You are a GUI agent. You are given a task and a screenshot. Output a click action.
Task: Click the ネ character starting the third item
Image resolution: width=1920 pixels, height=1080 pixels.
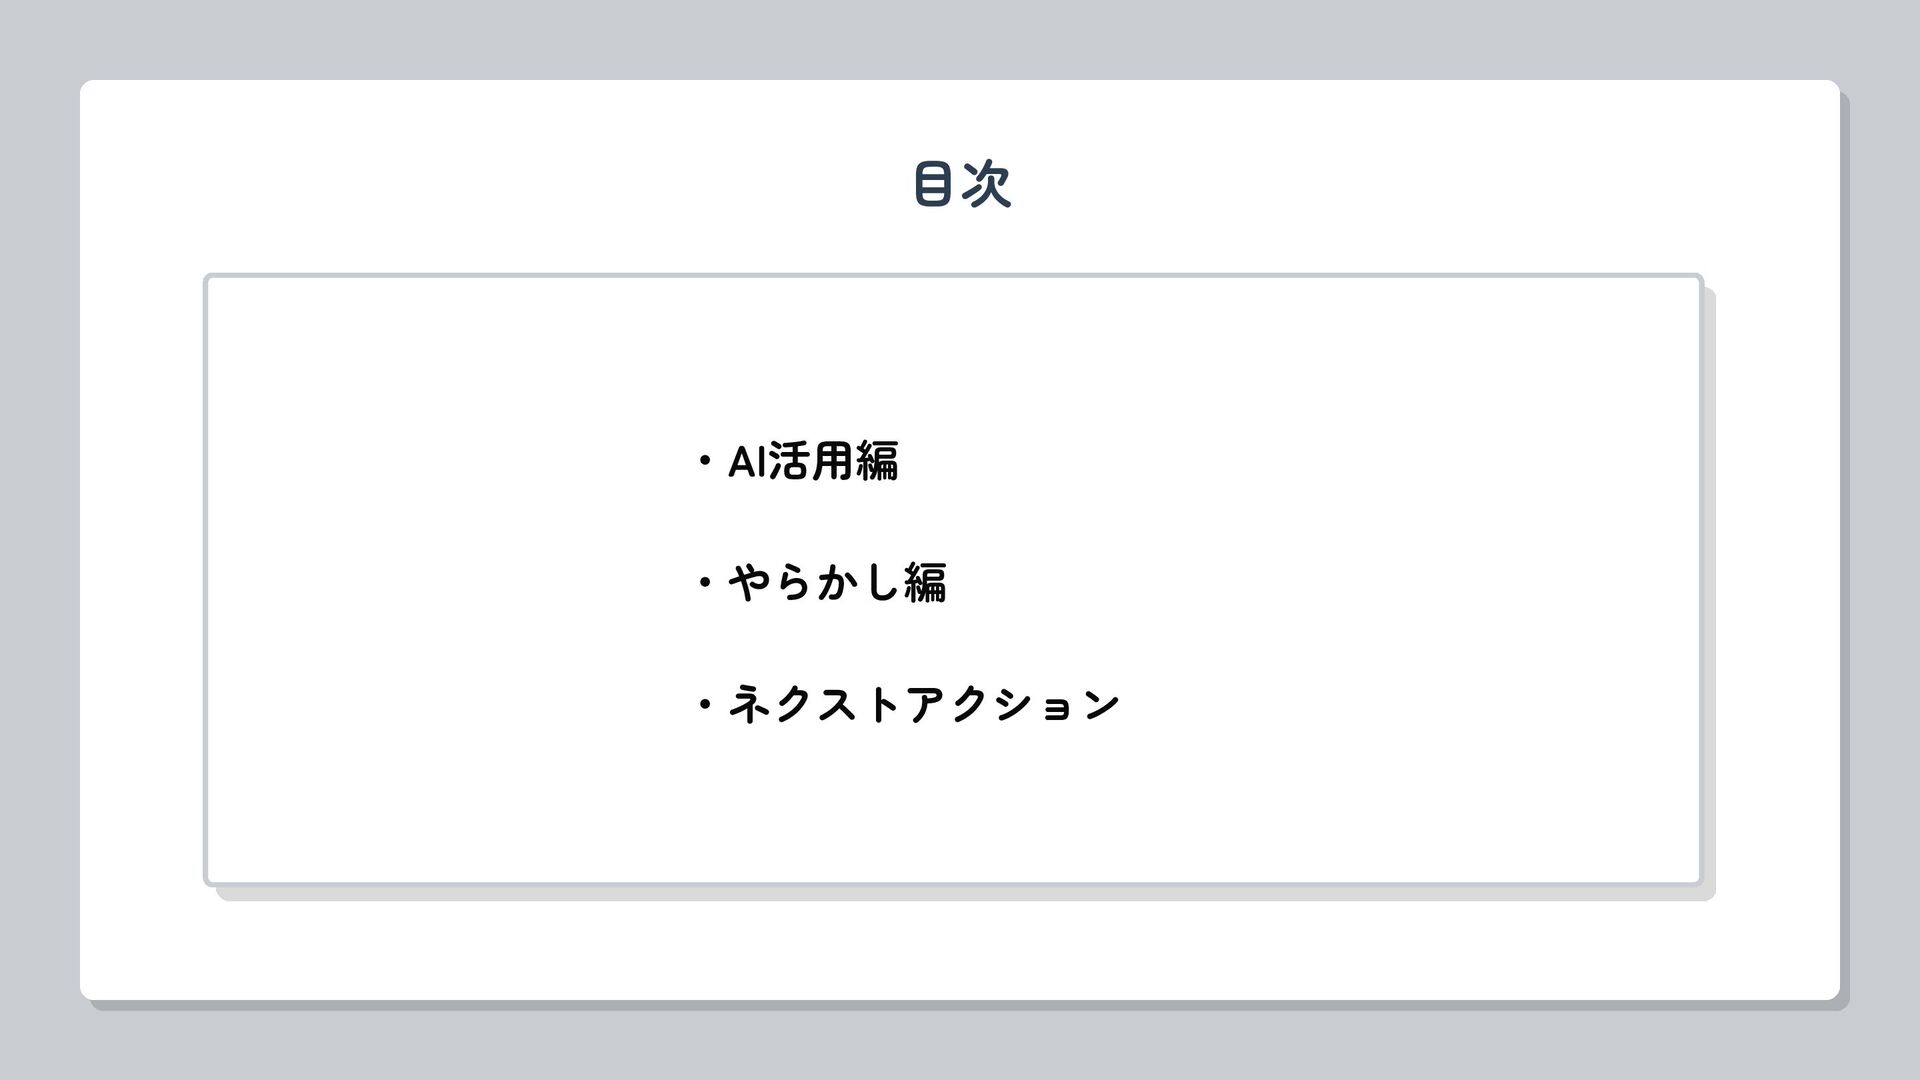747,705
